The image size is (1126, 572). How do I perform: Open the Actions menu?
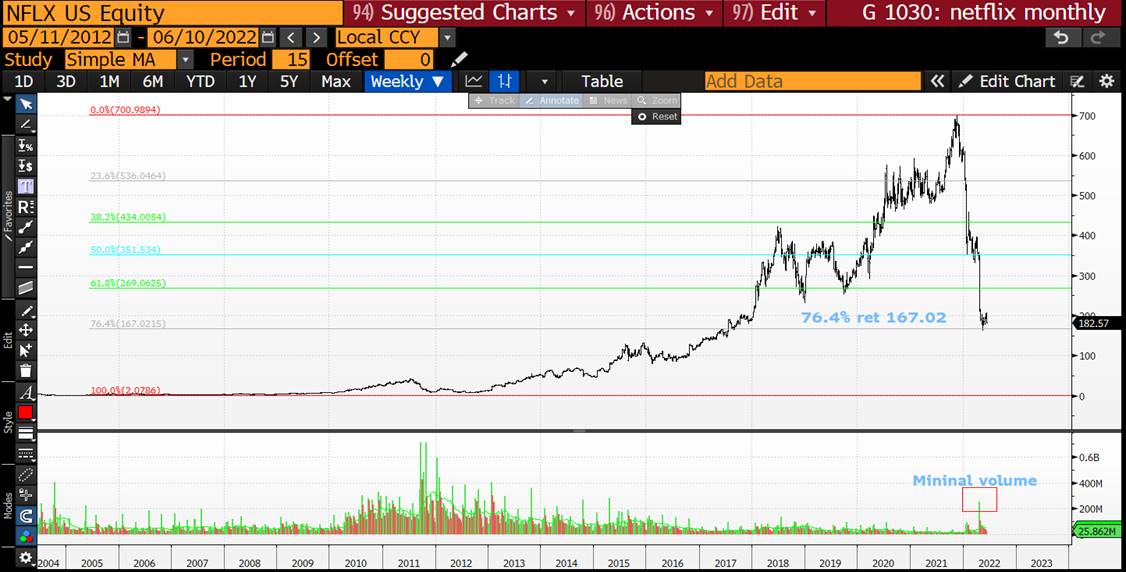pyautogui.click(x=653, y=12)
